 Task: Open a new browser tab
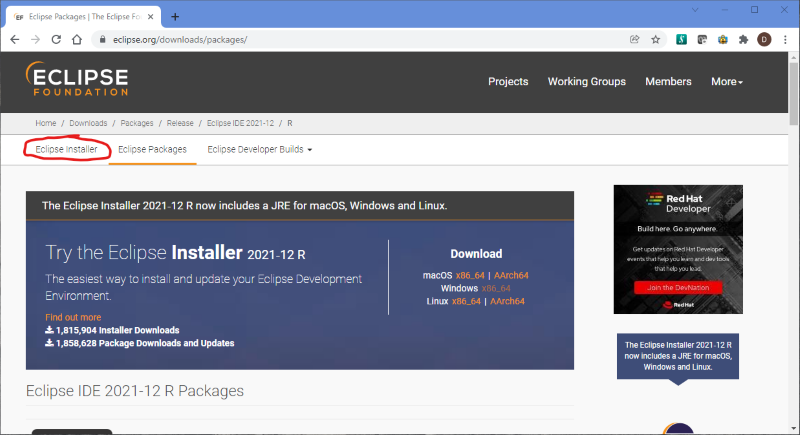175,17
